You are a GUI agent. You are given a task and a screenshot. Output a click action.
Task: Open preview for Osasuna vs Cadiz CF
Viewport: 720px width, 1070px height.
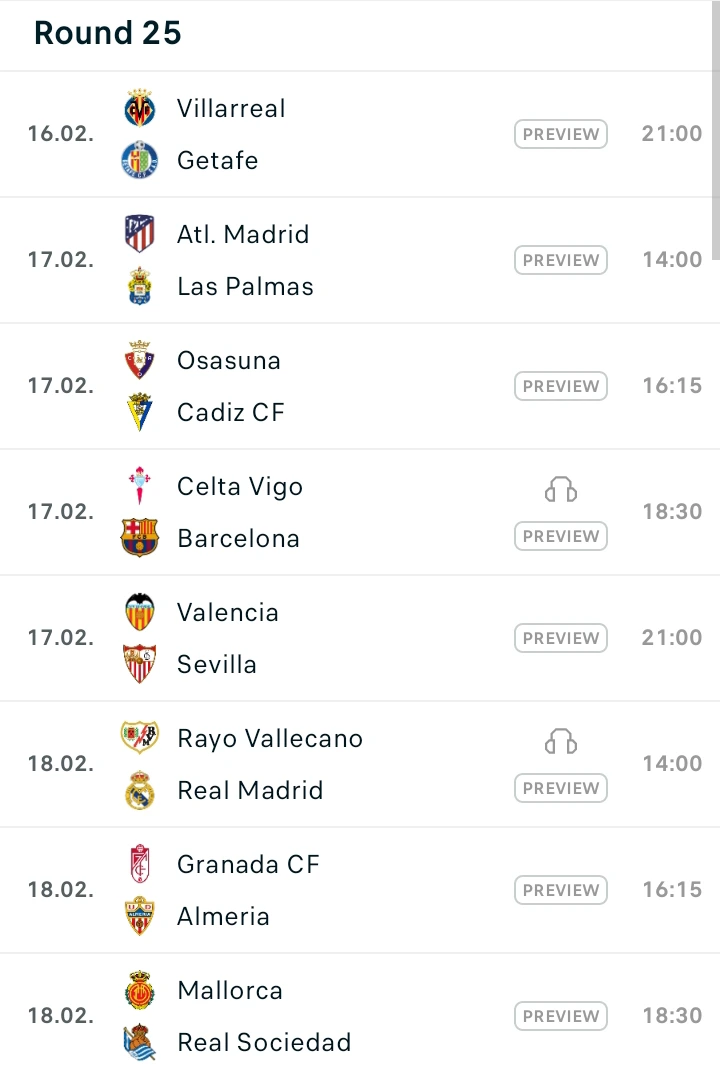(561, 386)
